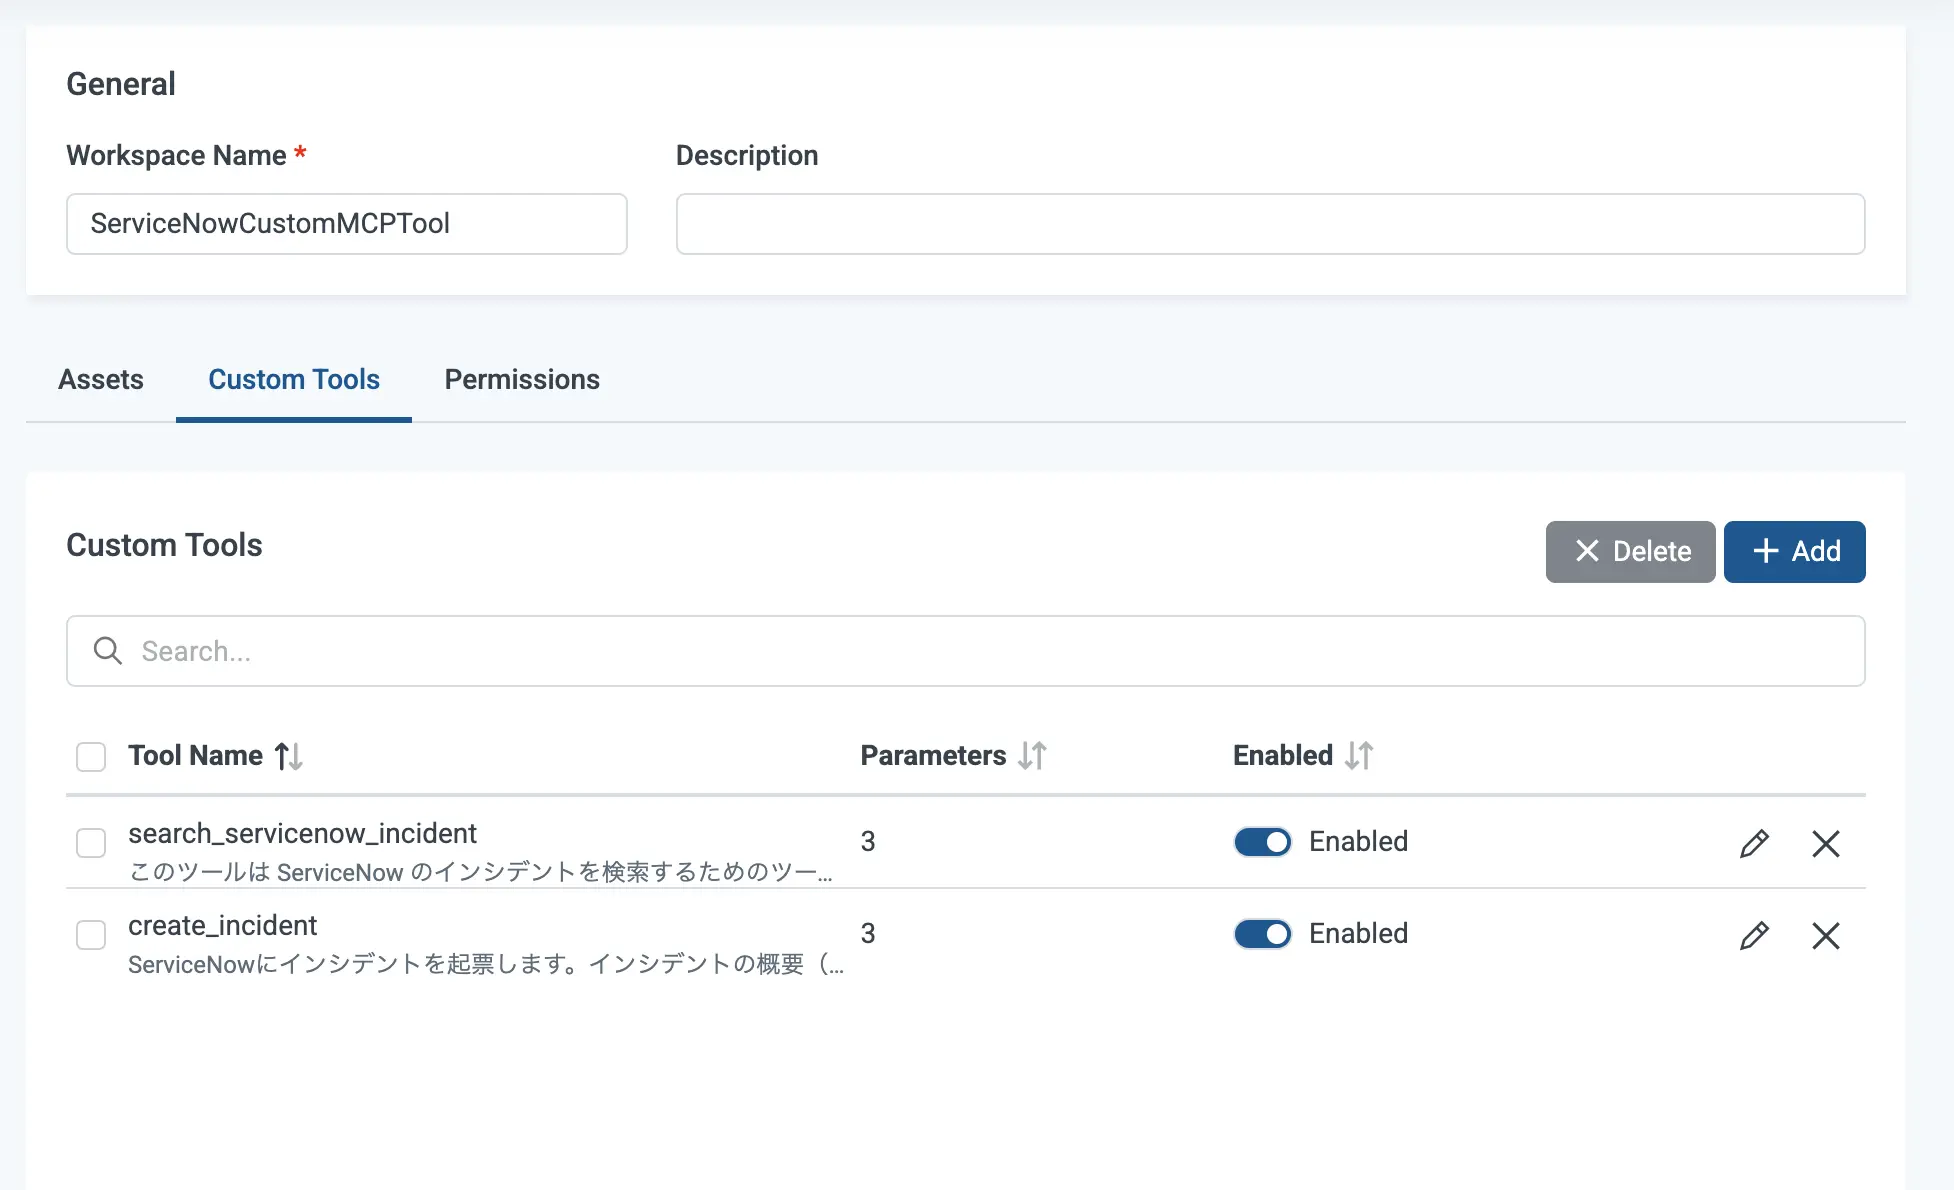Focus the Workspace Name field
Viewport: 1954px width, 1190px height.
click(x=346, y=224)
